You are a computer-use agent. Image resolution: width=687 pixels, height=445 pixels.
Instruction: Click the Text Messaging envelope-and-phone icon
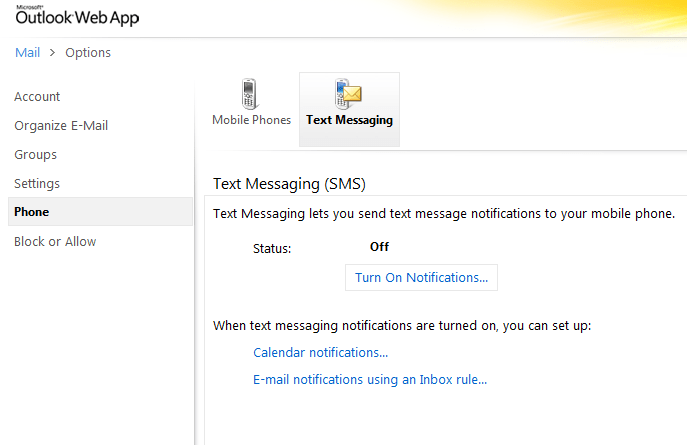348,94
